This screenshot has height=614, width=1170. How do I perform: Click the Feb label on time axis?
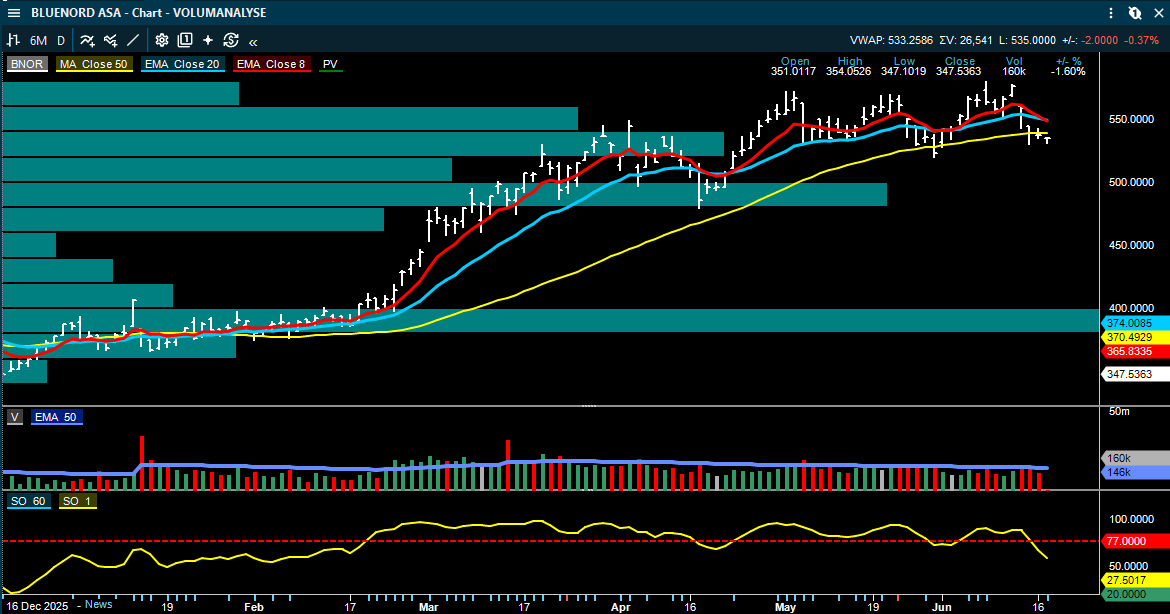254,607
